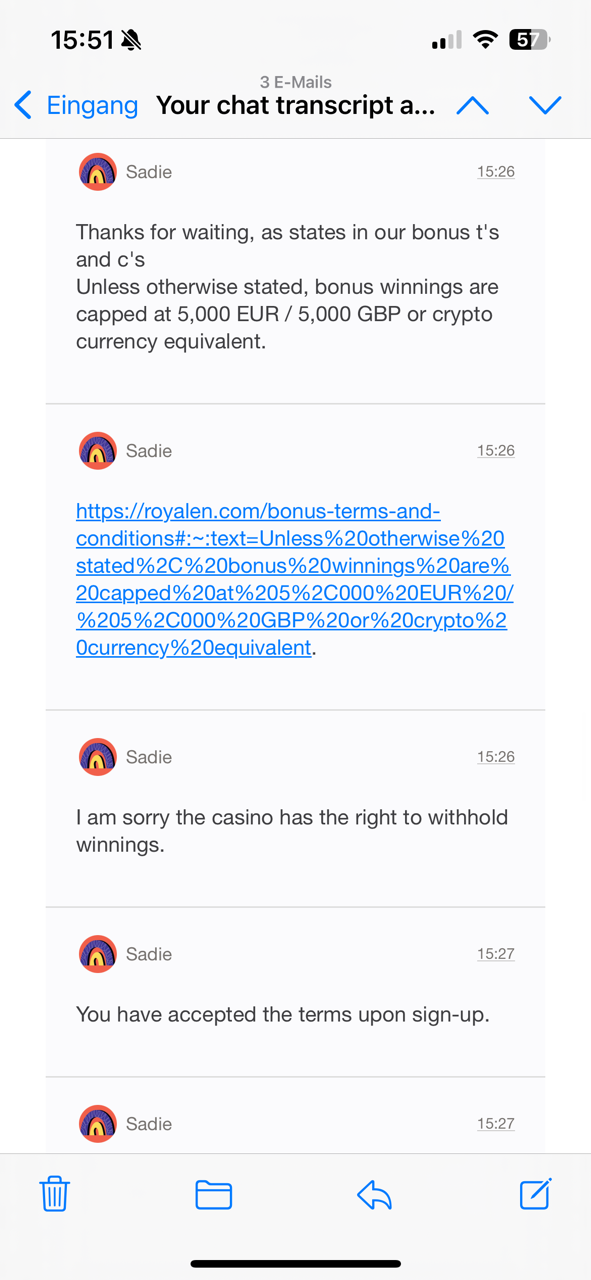The image size is (591, 1280).
Task: Open the royalen.com bonus terms link
Action: tap(296, 579)
